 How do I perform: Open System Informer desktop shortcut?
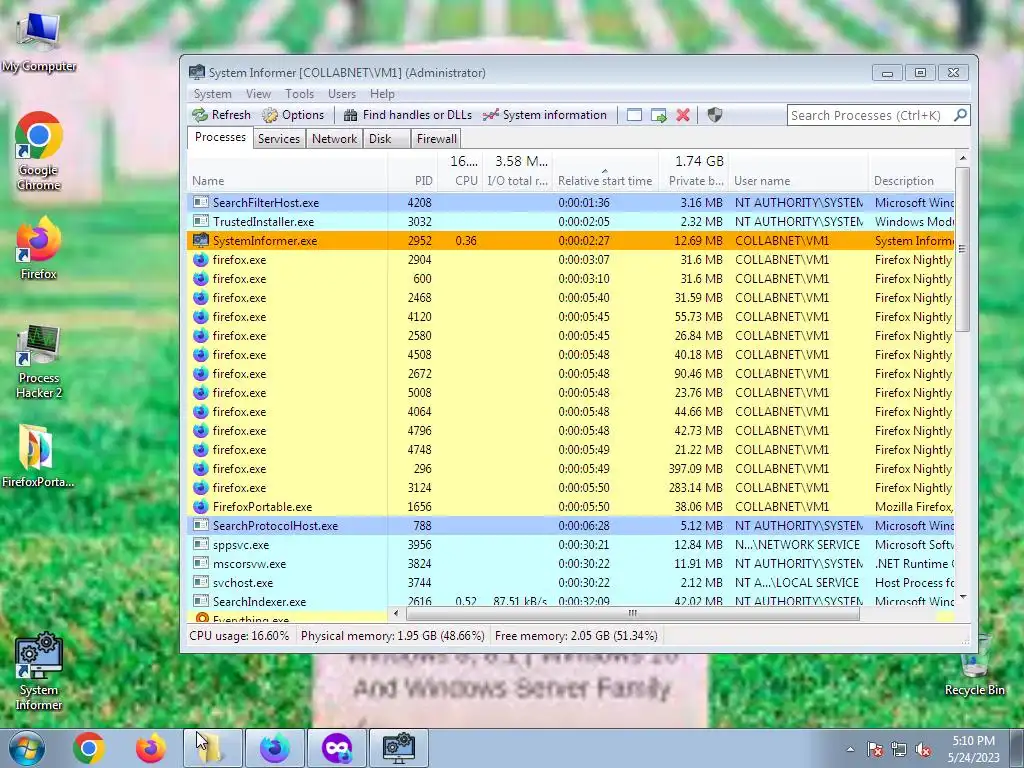(39, 671)
